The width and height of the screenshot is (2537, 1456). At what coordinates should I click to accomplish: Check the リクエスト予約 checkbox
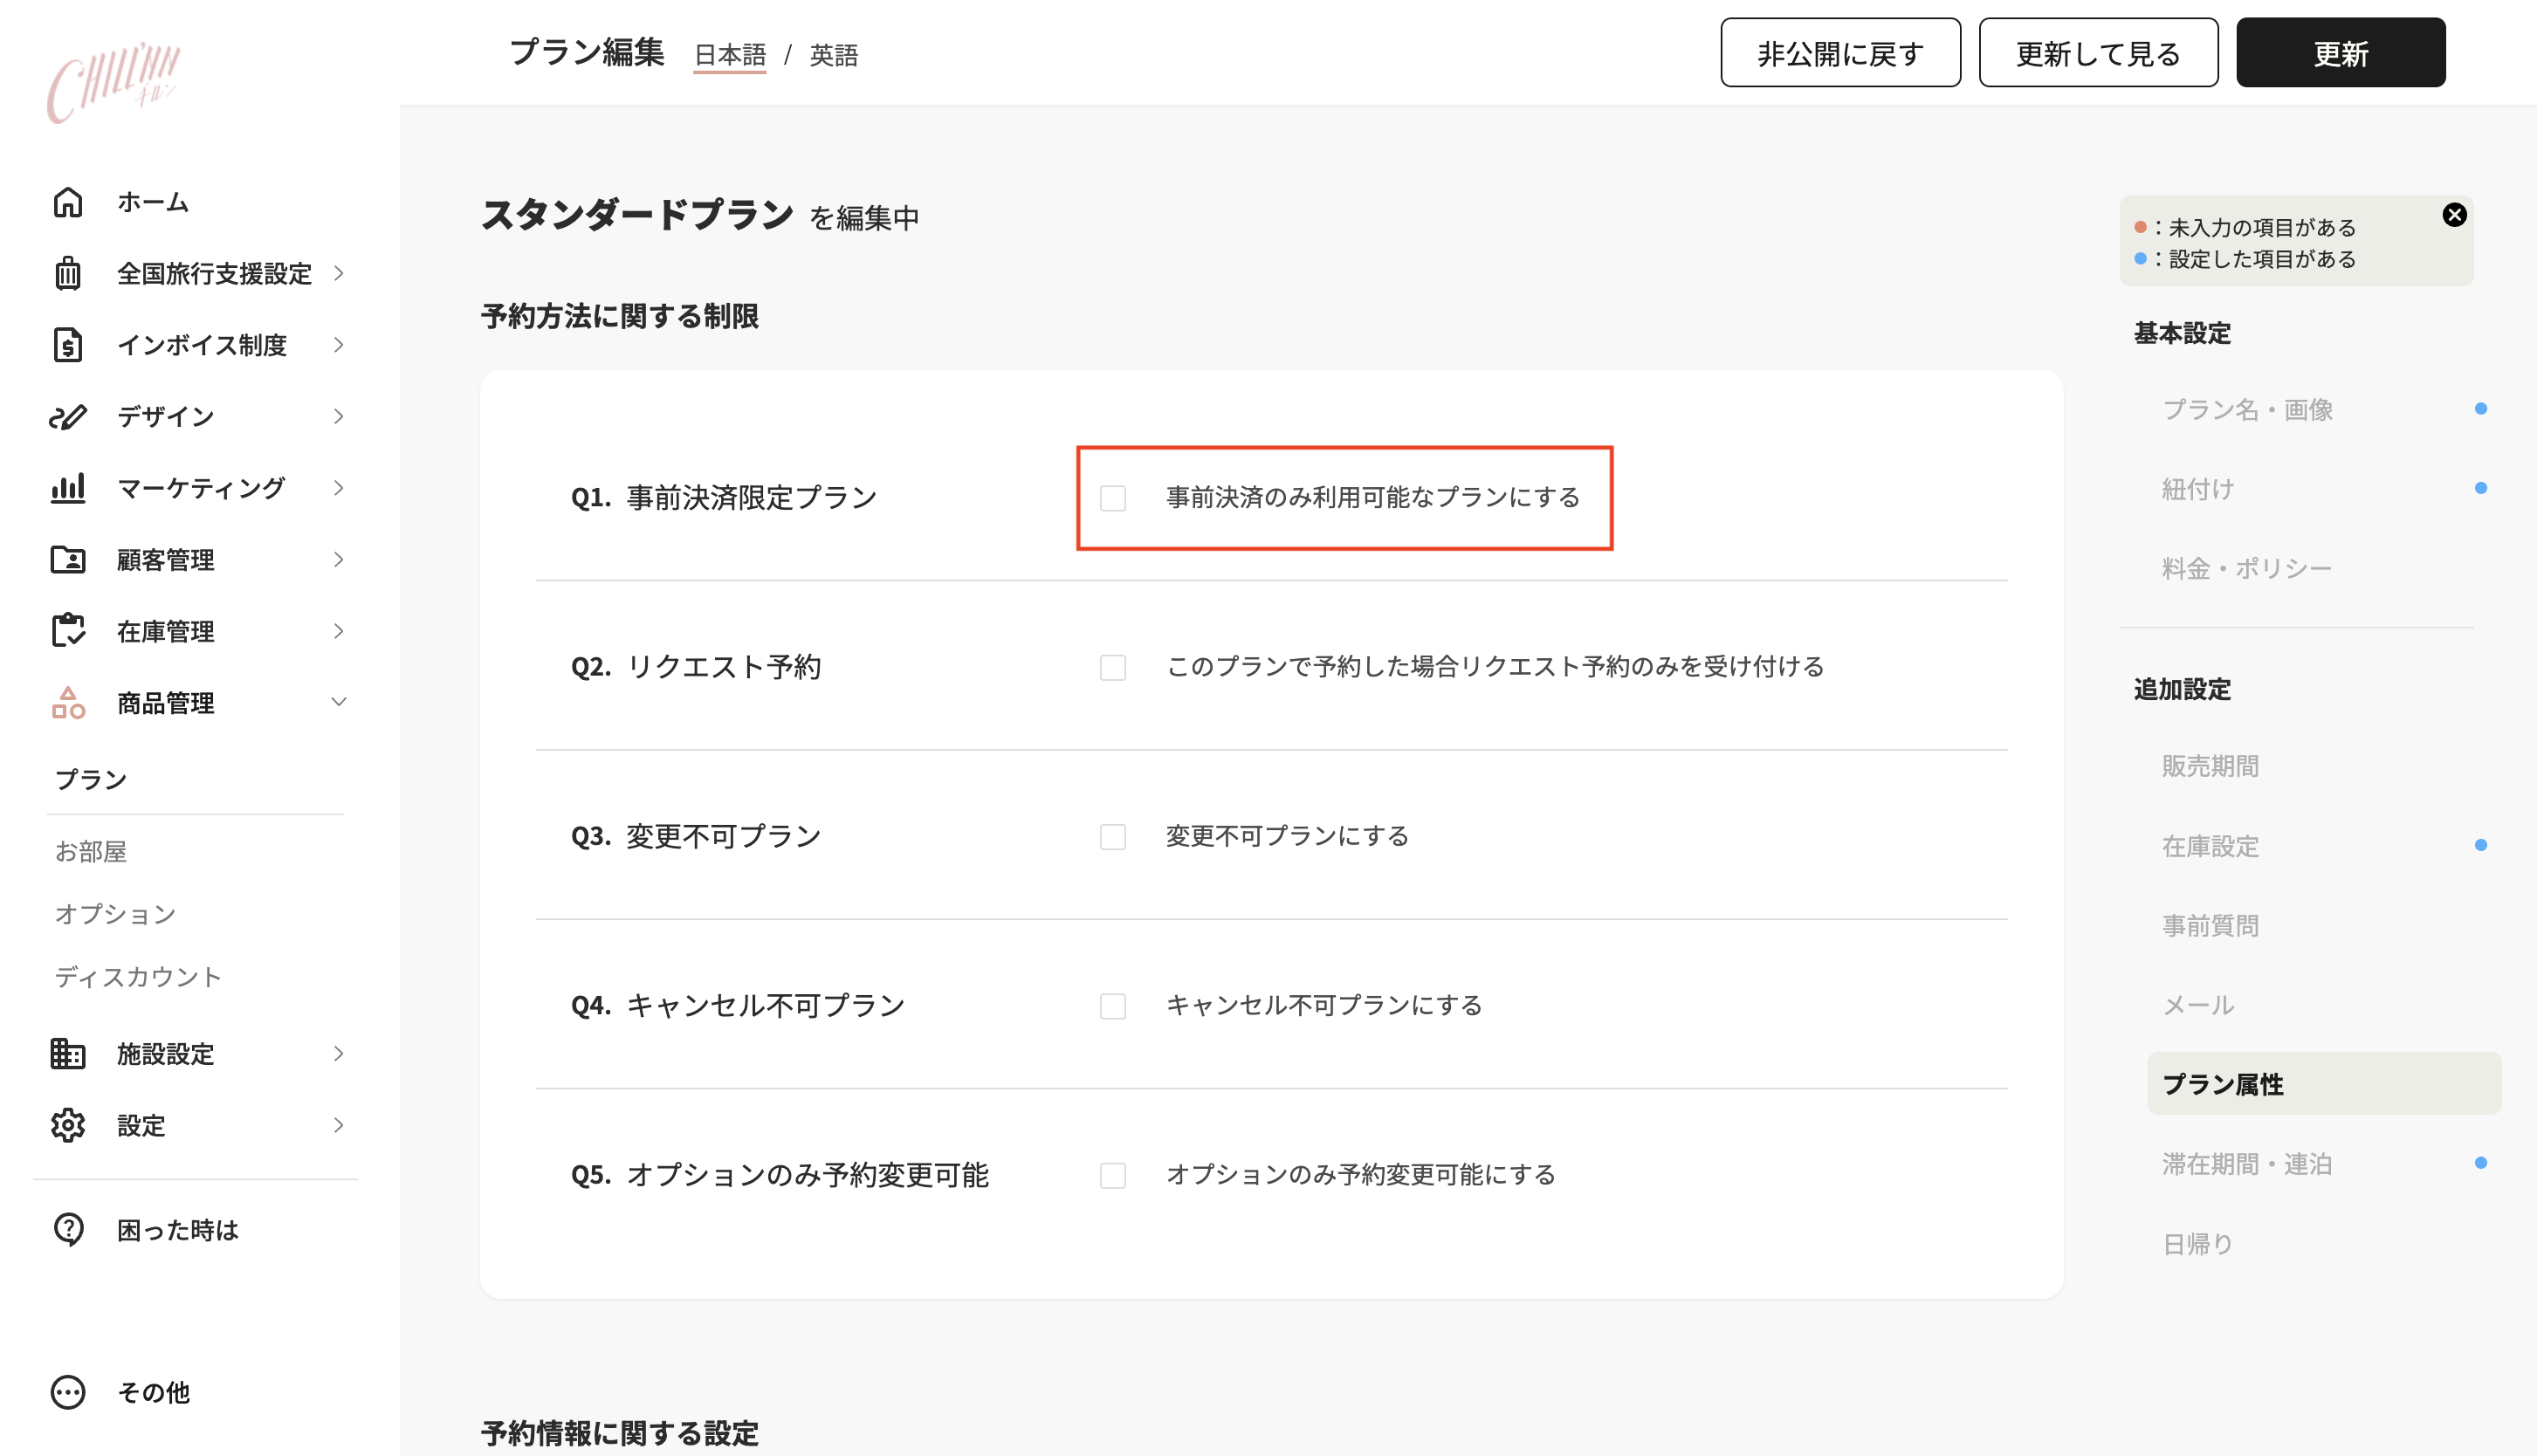[x=1112, y=667]
